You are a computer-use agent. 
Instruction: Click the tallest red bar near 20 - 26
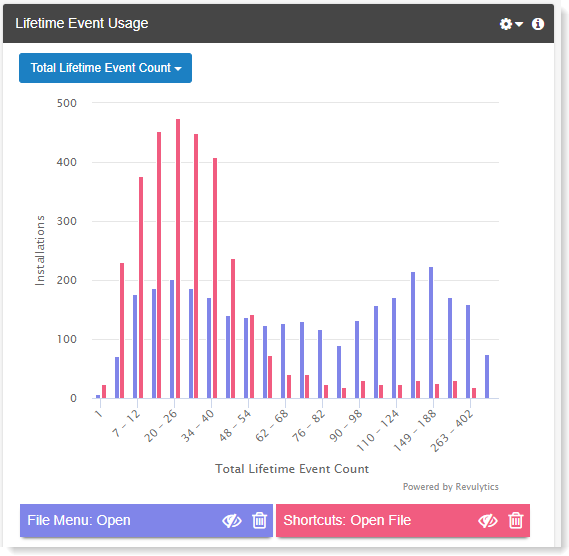(x=178, y=258)
